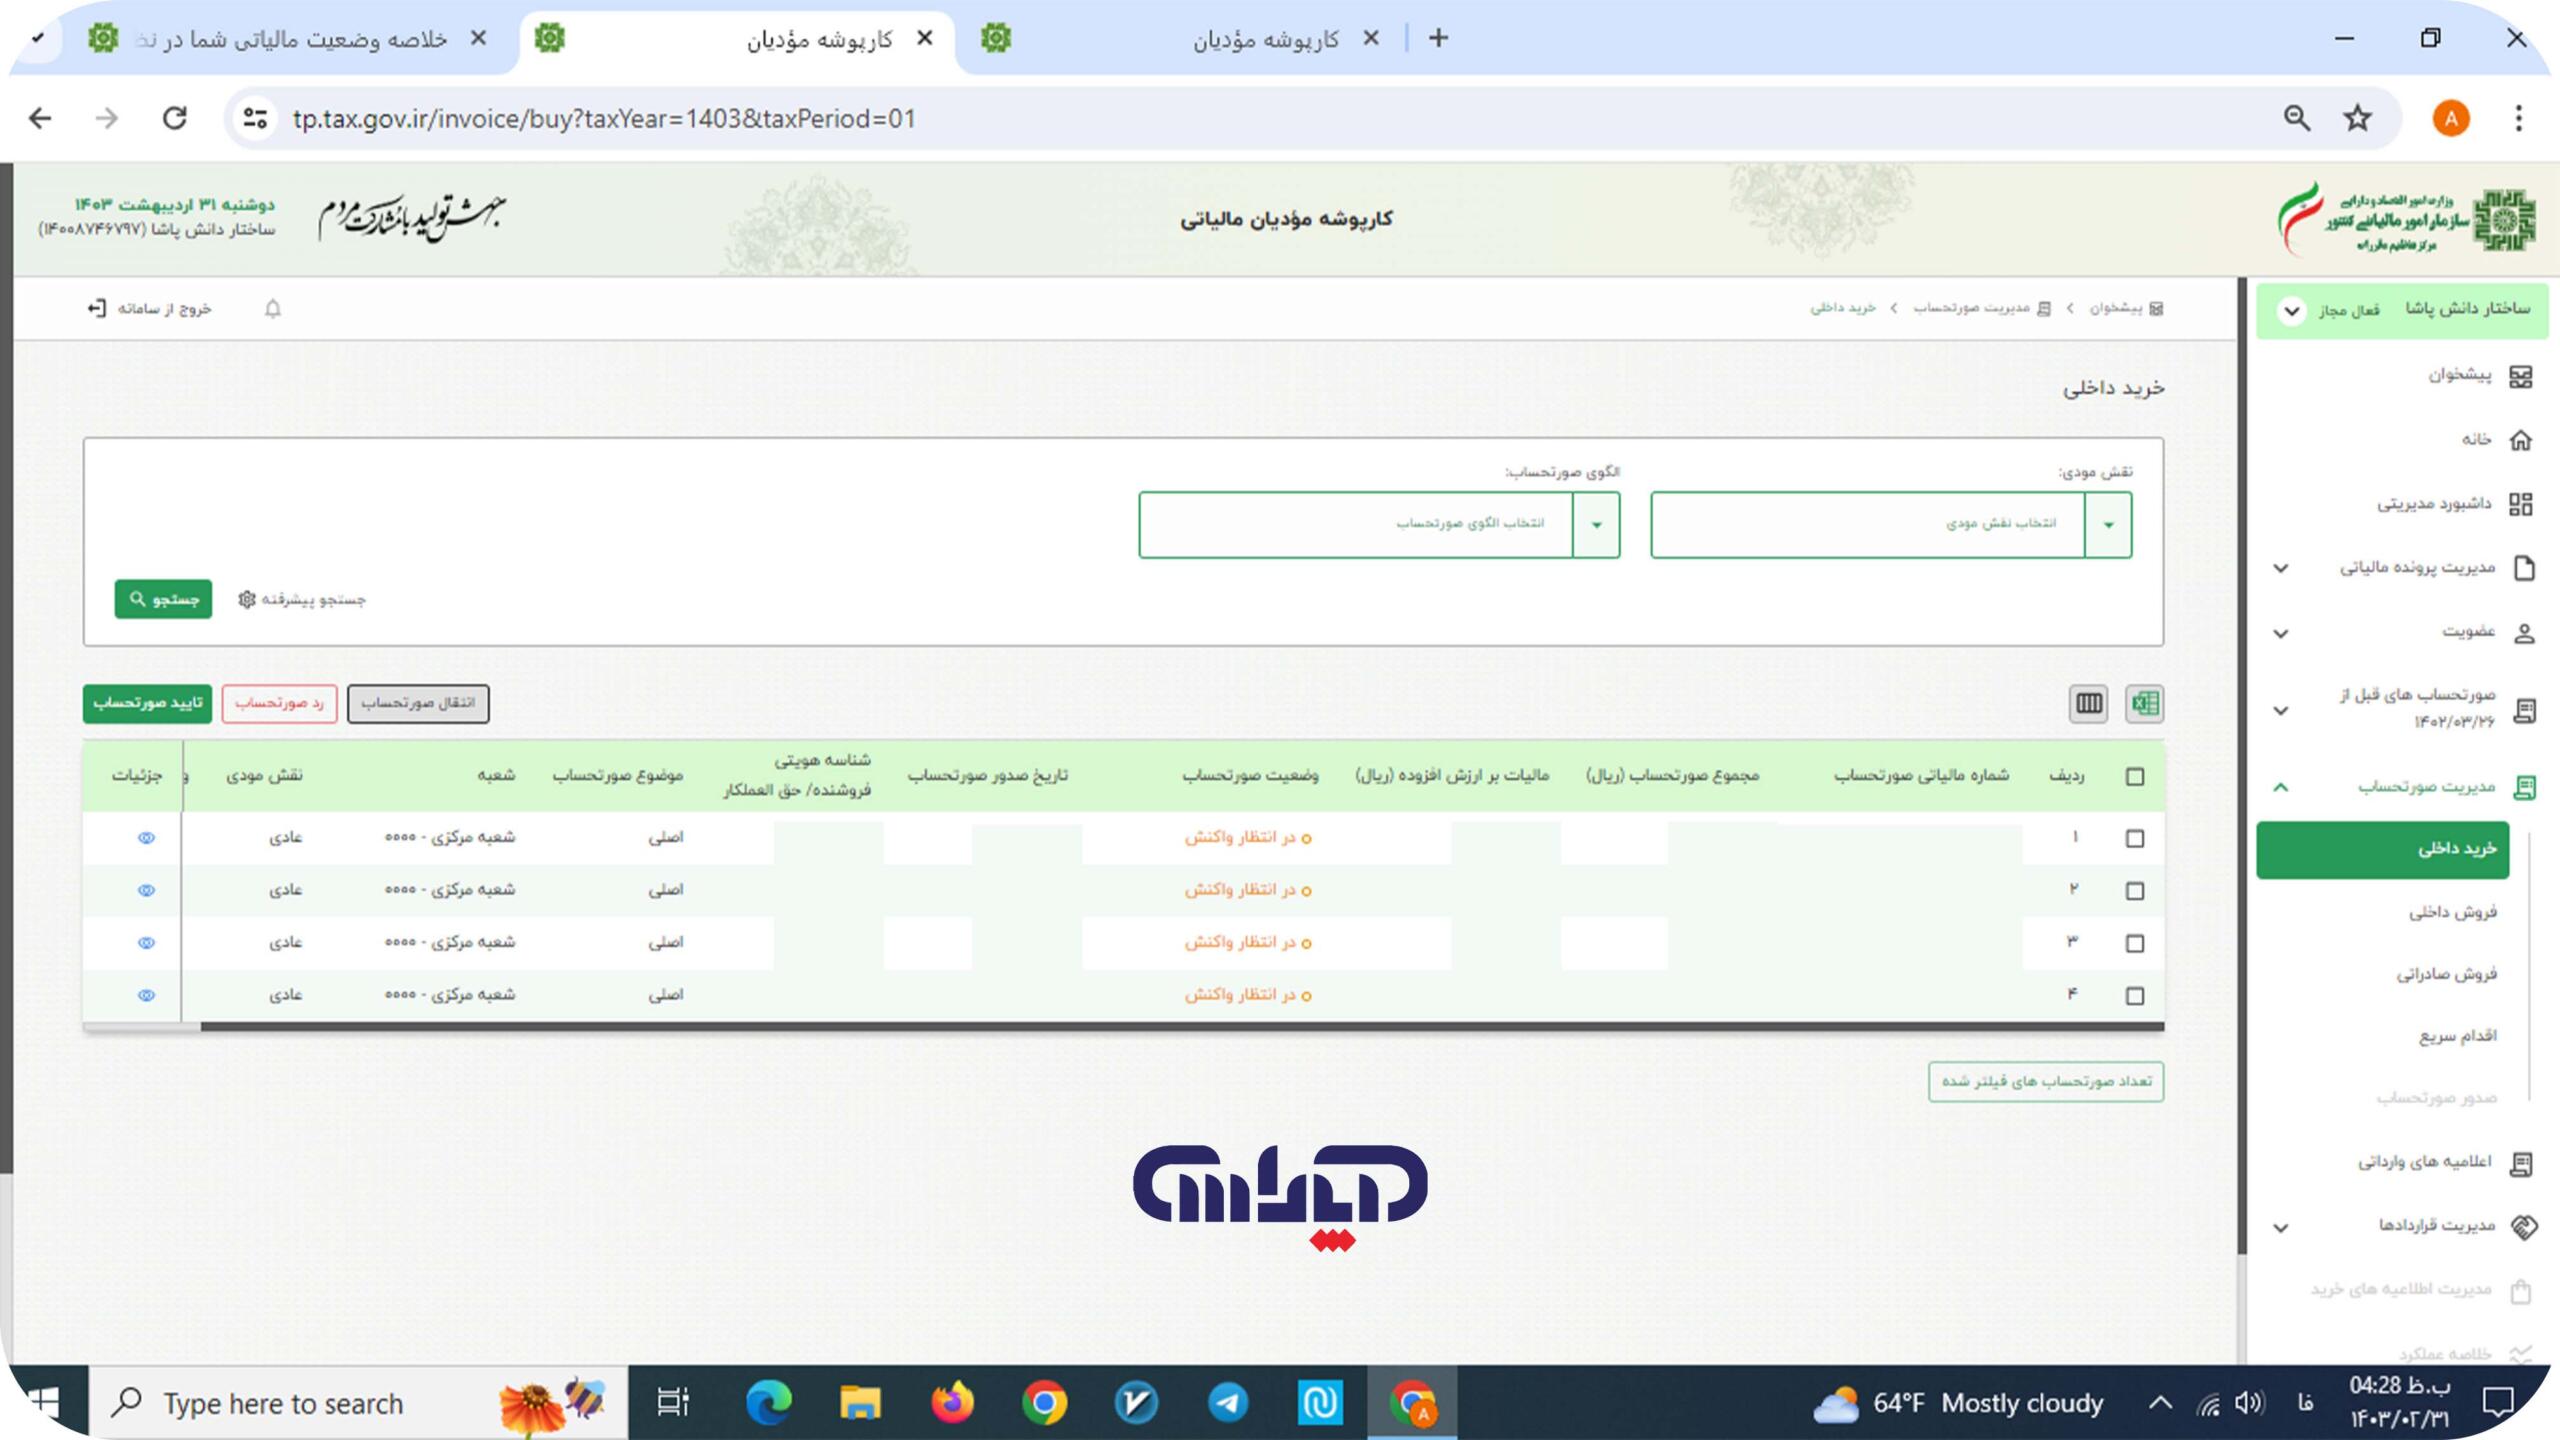Click the eye icon on row 1
This screenshot has width=2560, height=1440.
coord(146,837)
